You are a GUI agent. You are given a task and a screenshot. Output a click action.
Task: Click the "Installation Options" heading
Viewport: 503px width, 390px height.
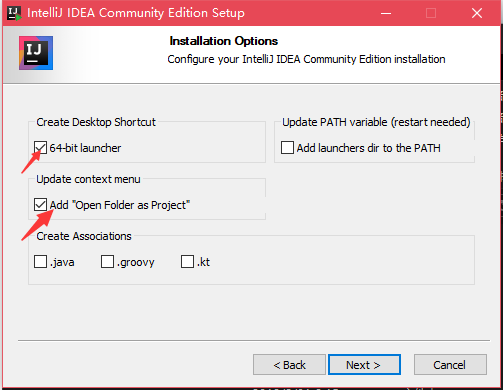click(224, 41)
